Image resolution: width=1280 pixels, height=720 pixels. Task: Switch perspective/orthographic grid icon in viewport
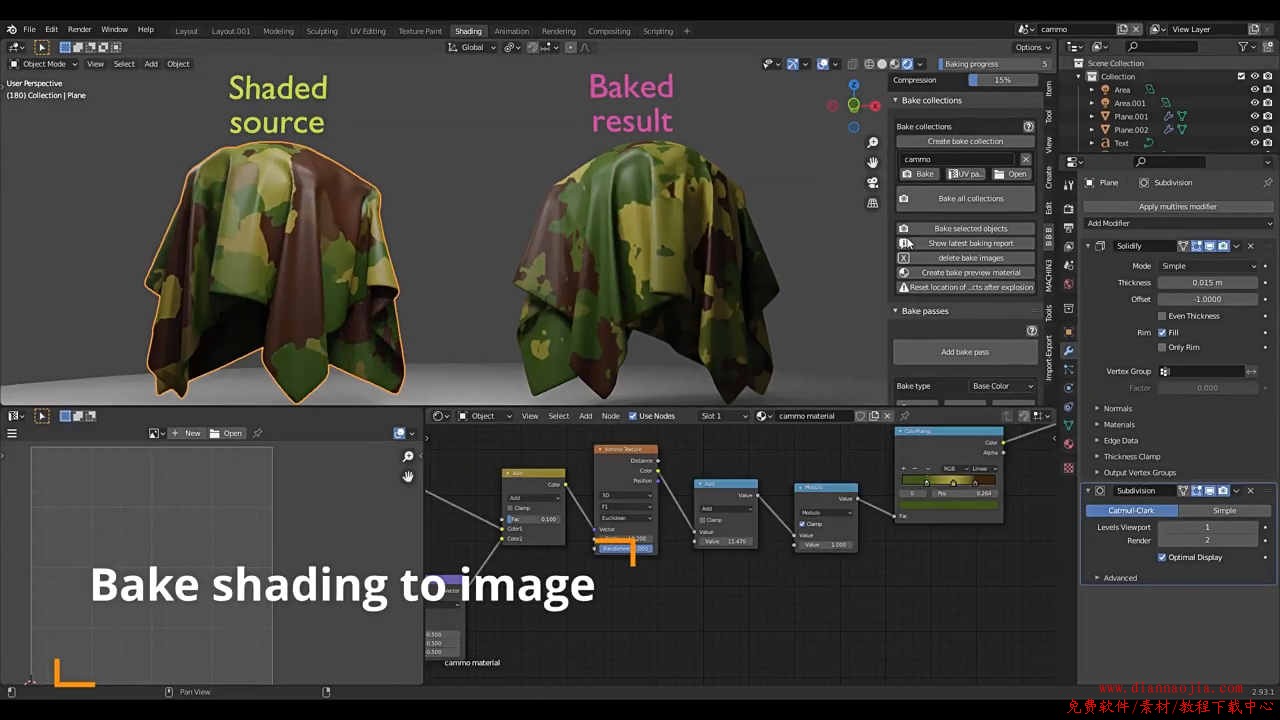click(873, 203)
